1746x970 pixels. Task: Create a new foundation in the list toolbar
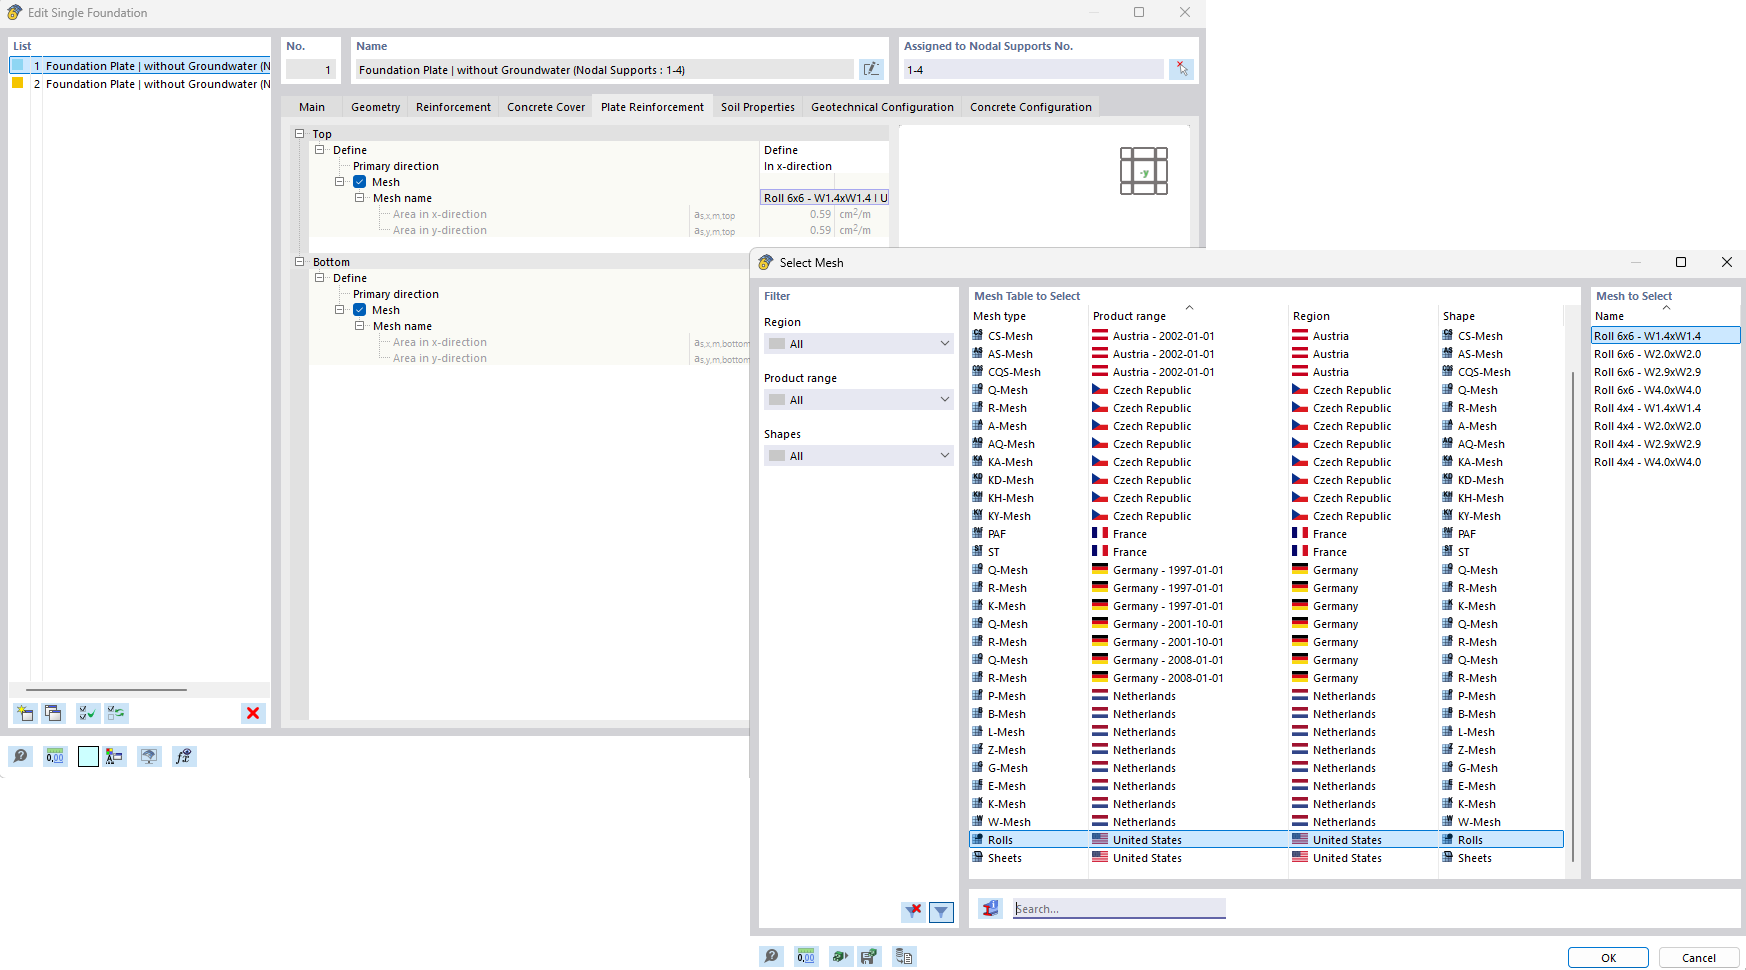(x=25, y=713)
